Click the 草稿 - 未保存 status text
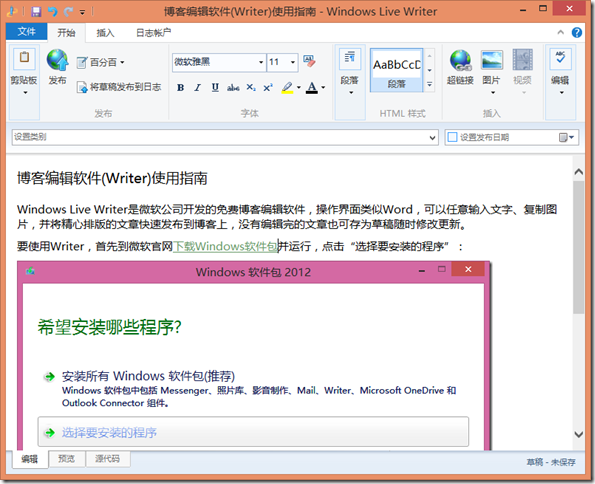This screenshot has height=484, width=595. click(x=551, y=462)
